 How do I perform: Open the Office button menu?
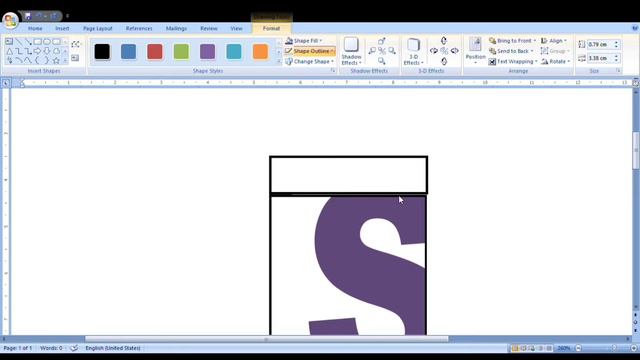[10, 20]
